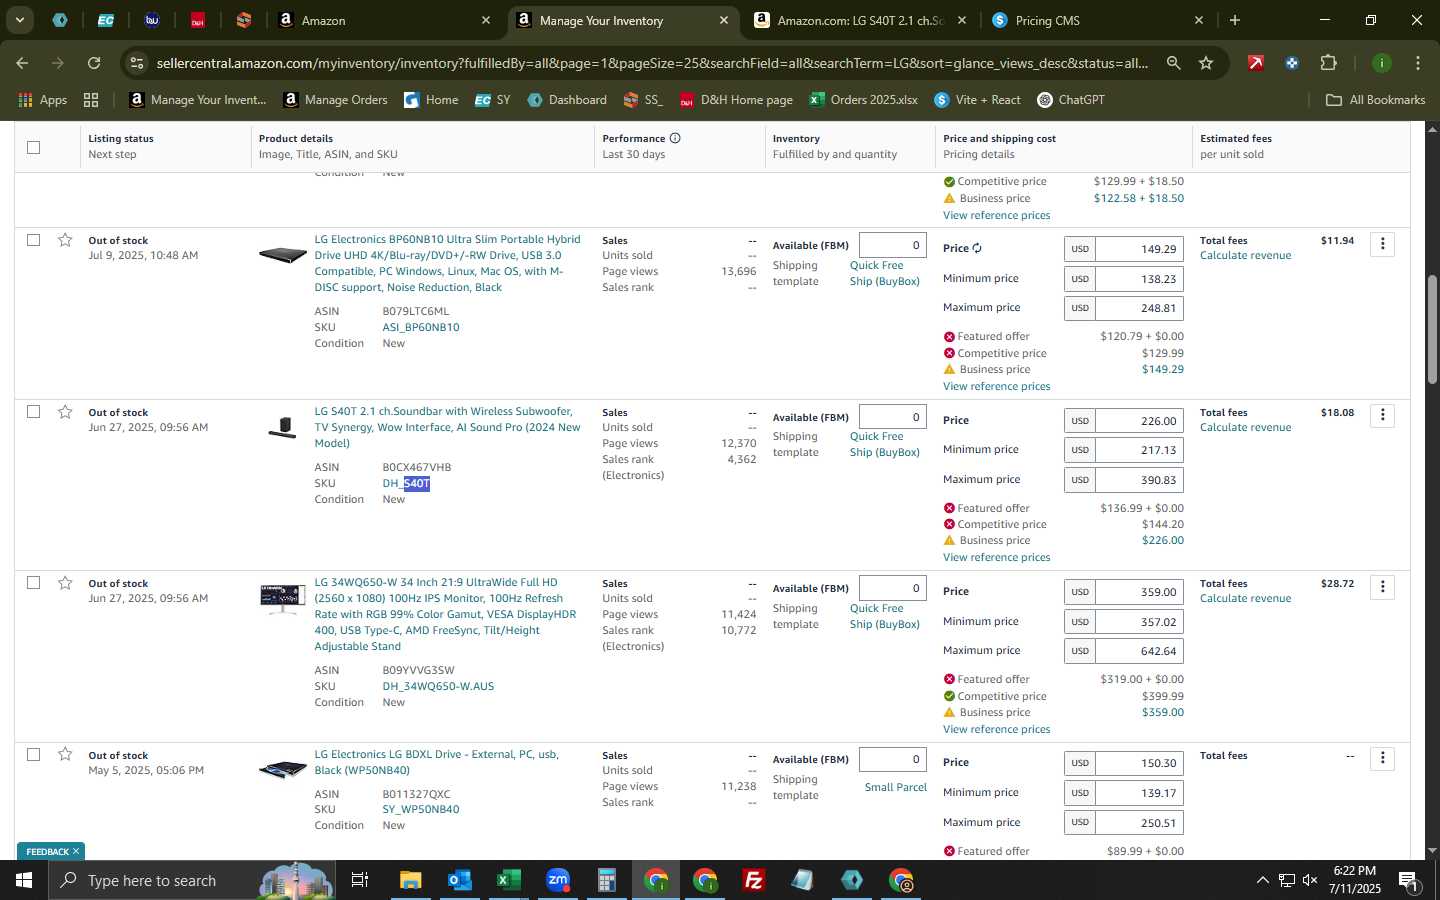
Task: Switch to the Amazon.com LG S40T tab
Action: coord(860,20)
